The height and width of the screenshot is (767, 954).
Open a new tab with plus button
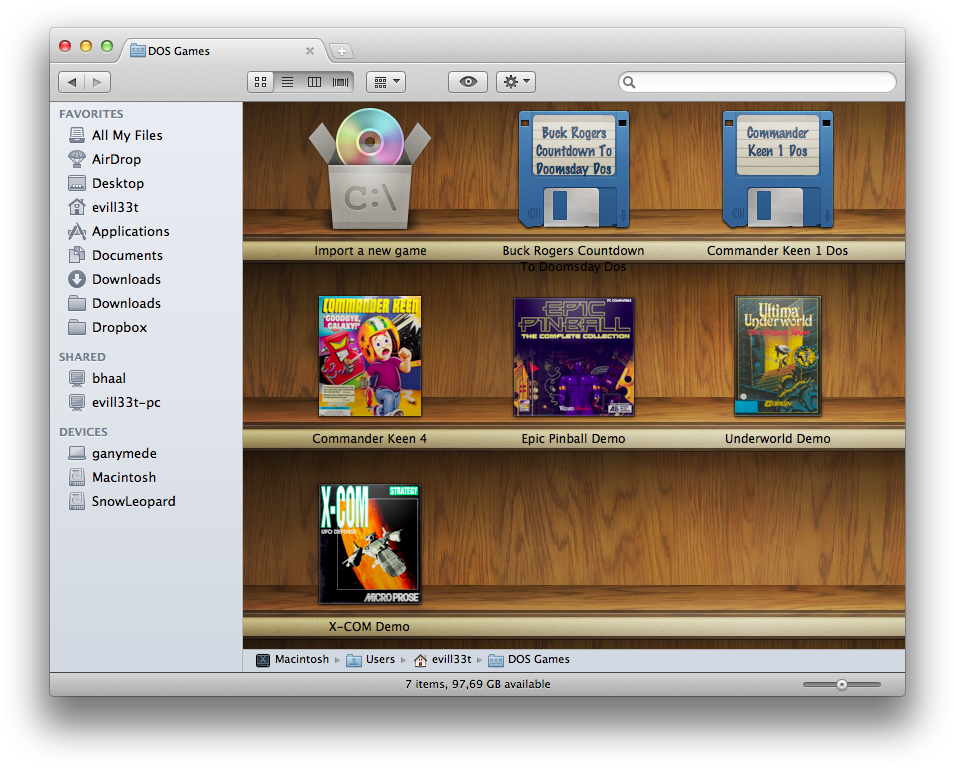click(x=342, y=51)
